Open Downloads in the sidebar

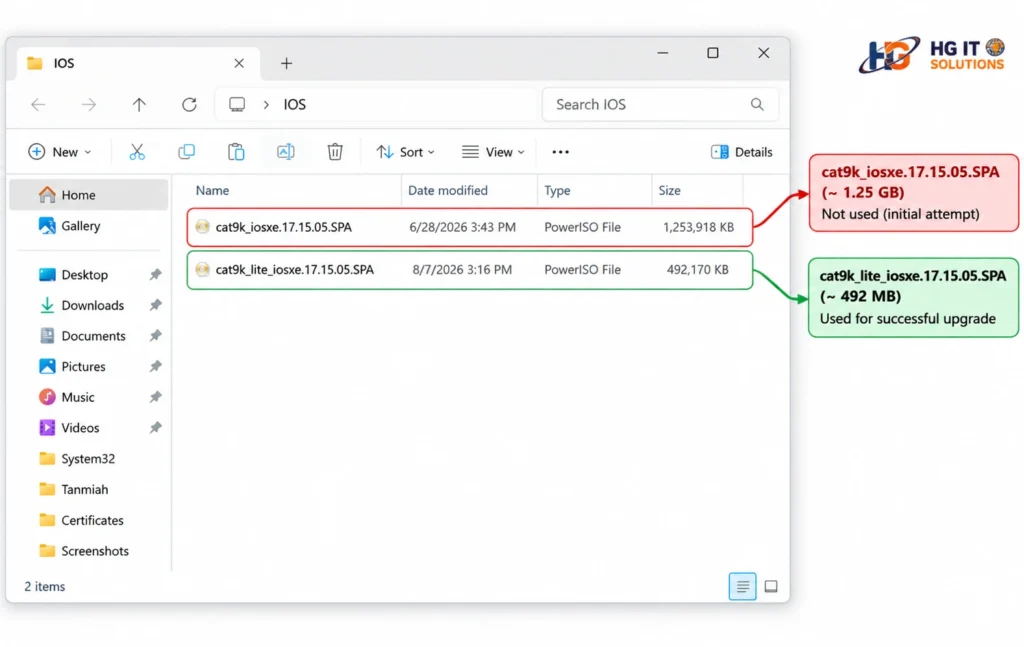[x=89, y=306]
